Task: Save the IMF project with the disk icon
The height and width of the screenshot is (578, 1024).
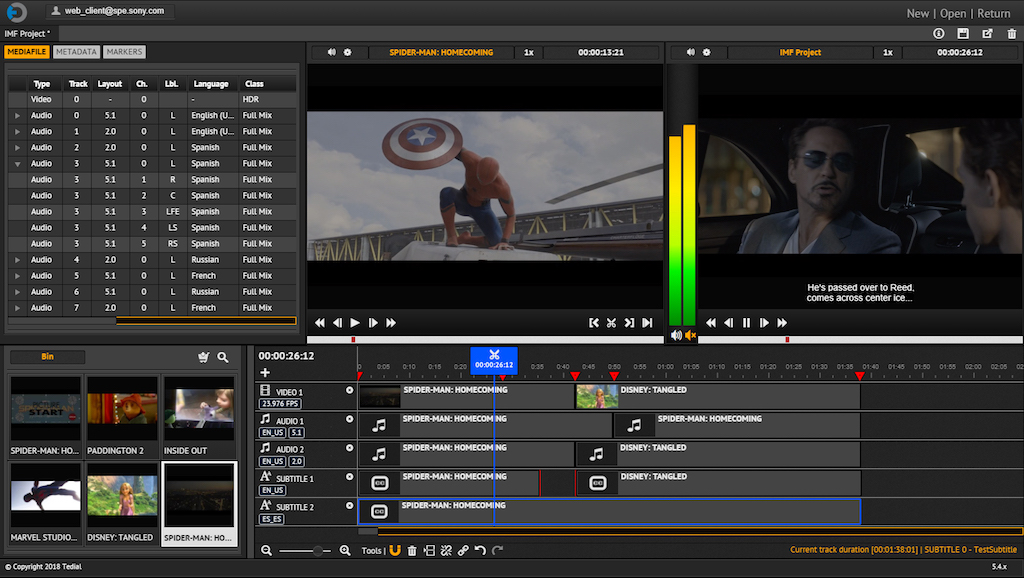Action: click(x=962, y=34)
